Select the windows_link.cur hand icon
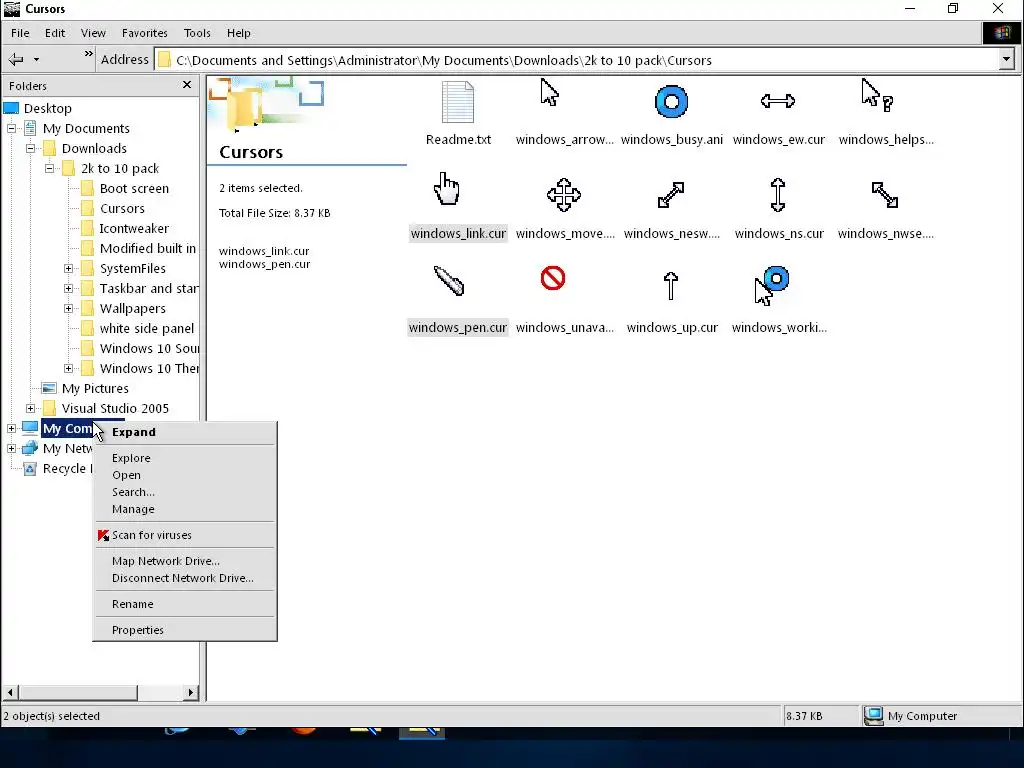The width and height of the screenshot is (1024, 768). (447, 189)
